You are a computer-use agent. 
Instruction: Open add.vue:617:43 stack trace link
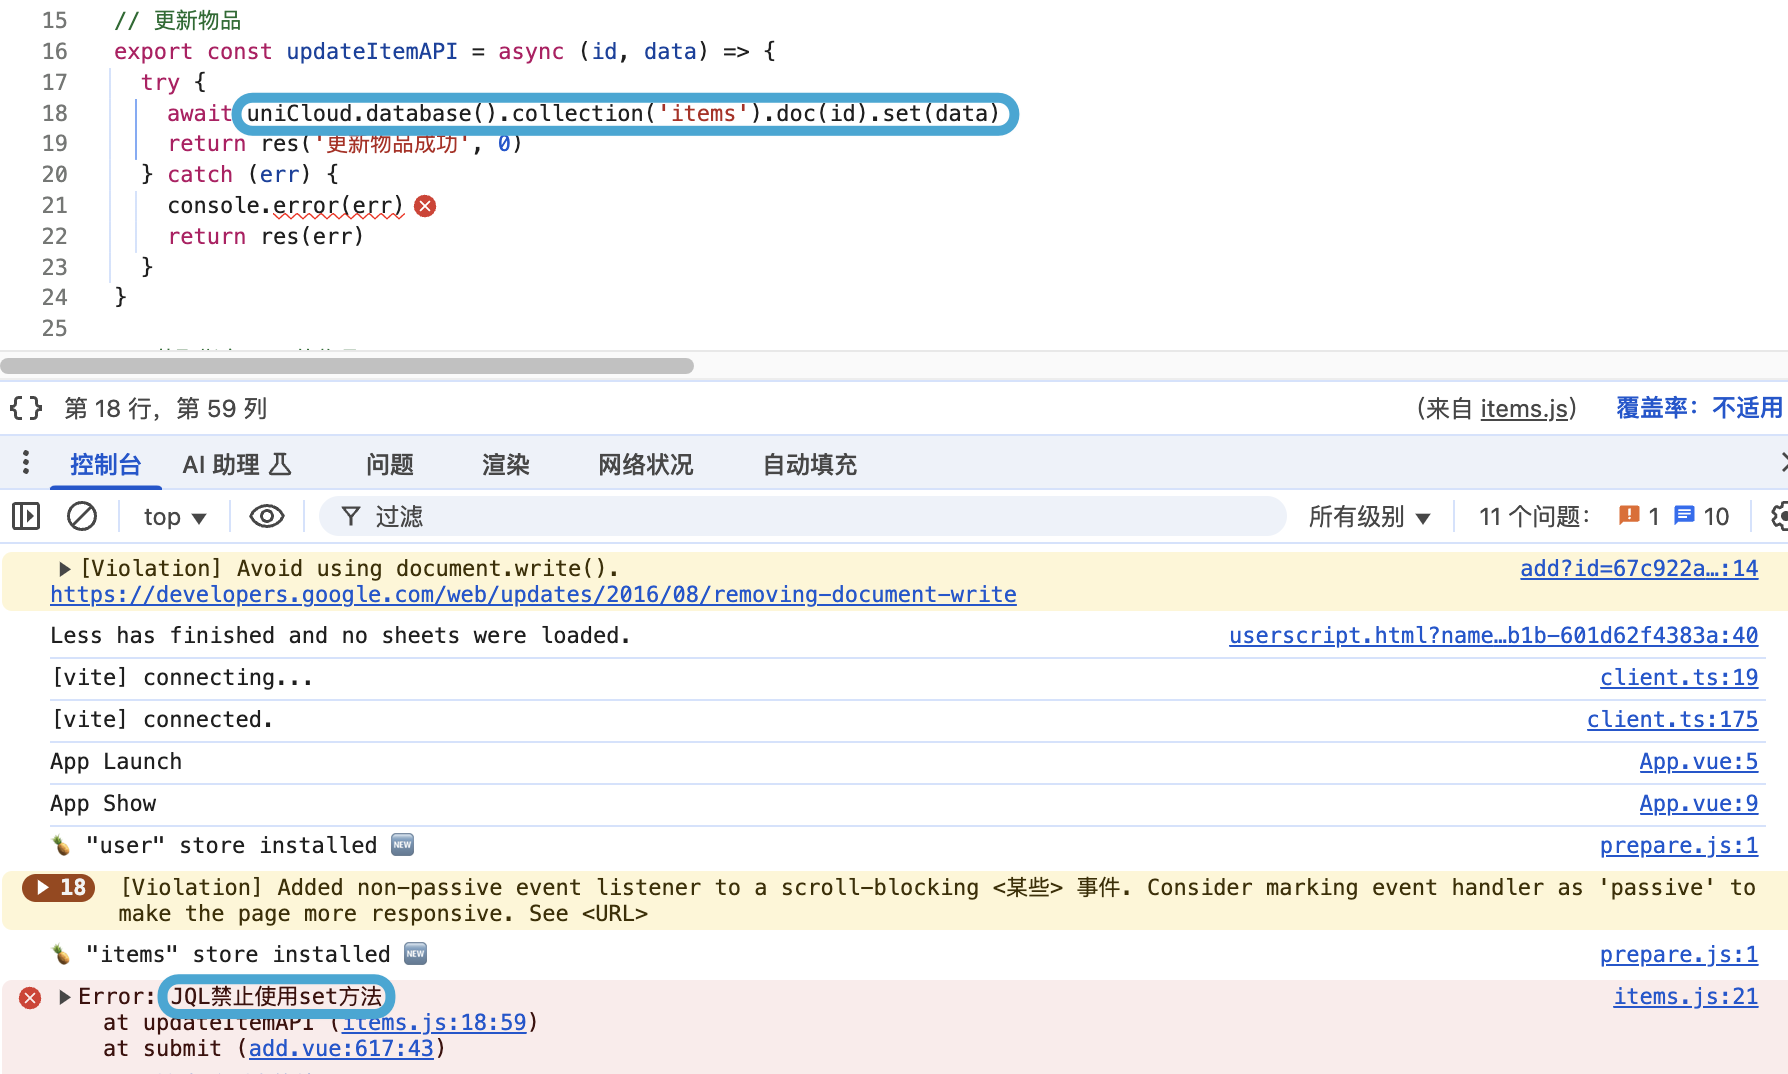(341, 1048)
